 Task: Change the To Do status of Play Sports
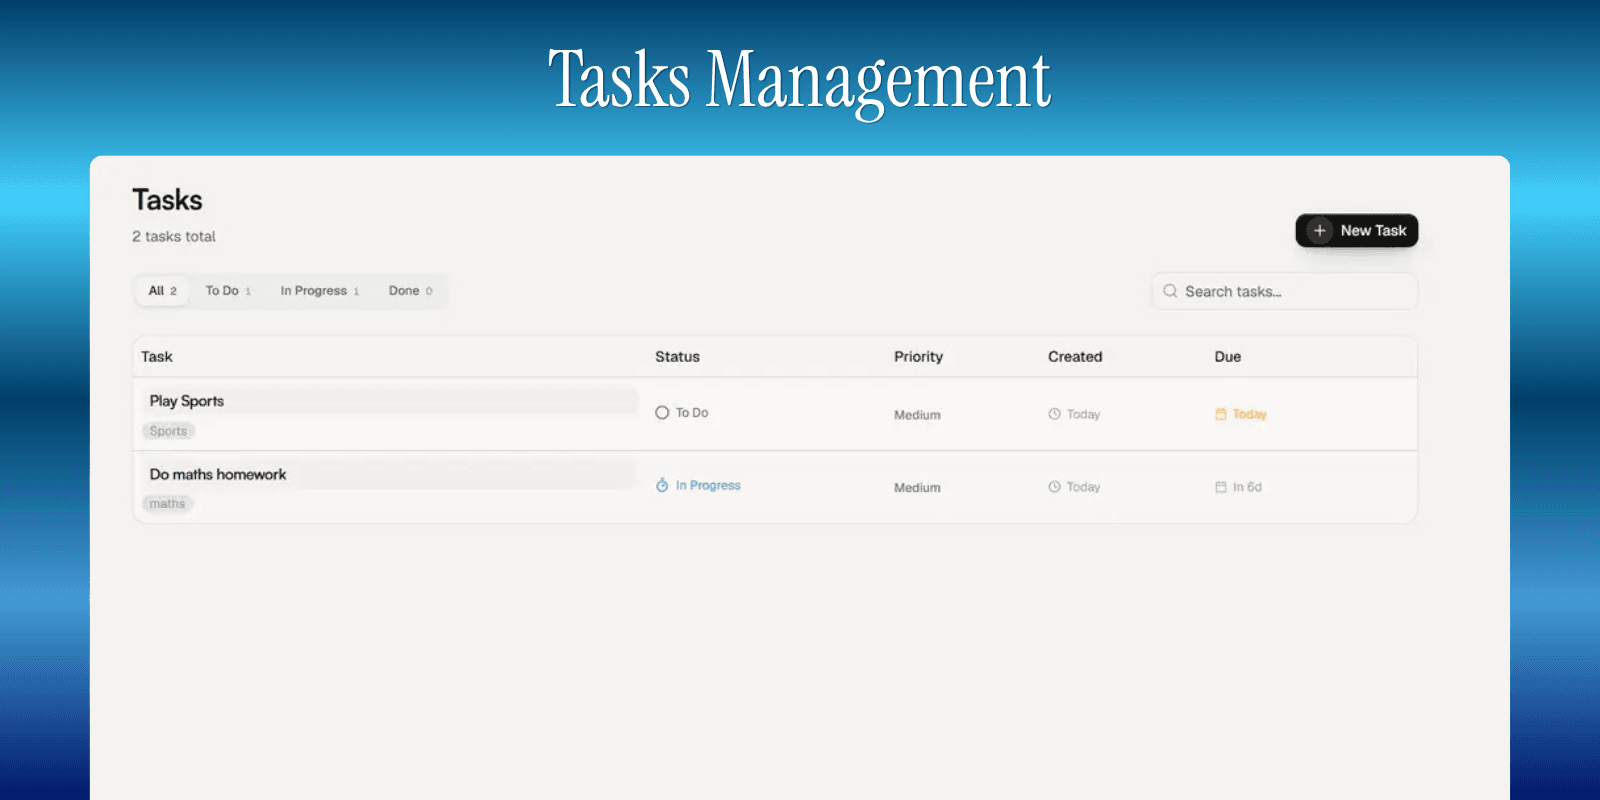pos(682,413)
